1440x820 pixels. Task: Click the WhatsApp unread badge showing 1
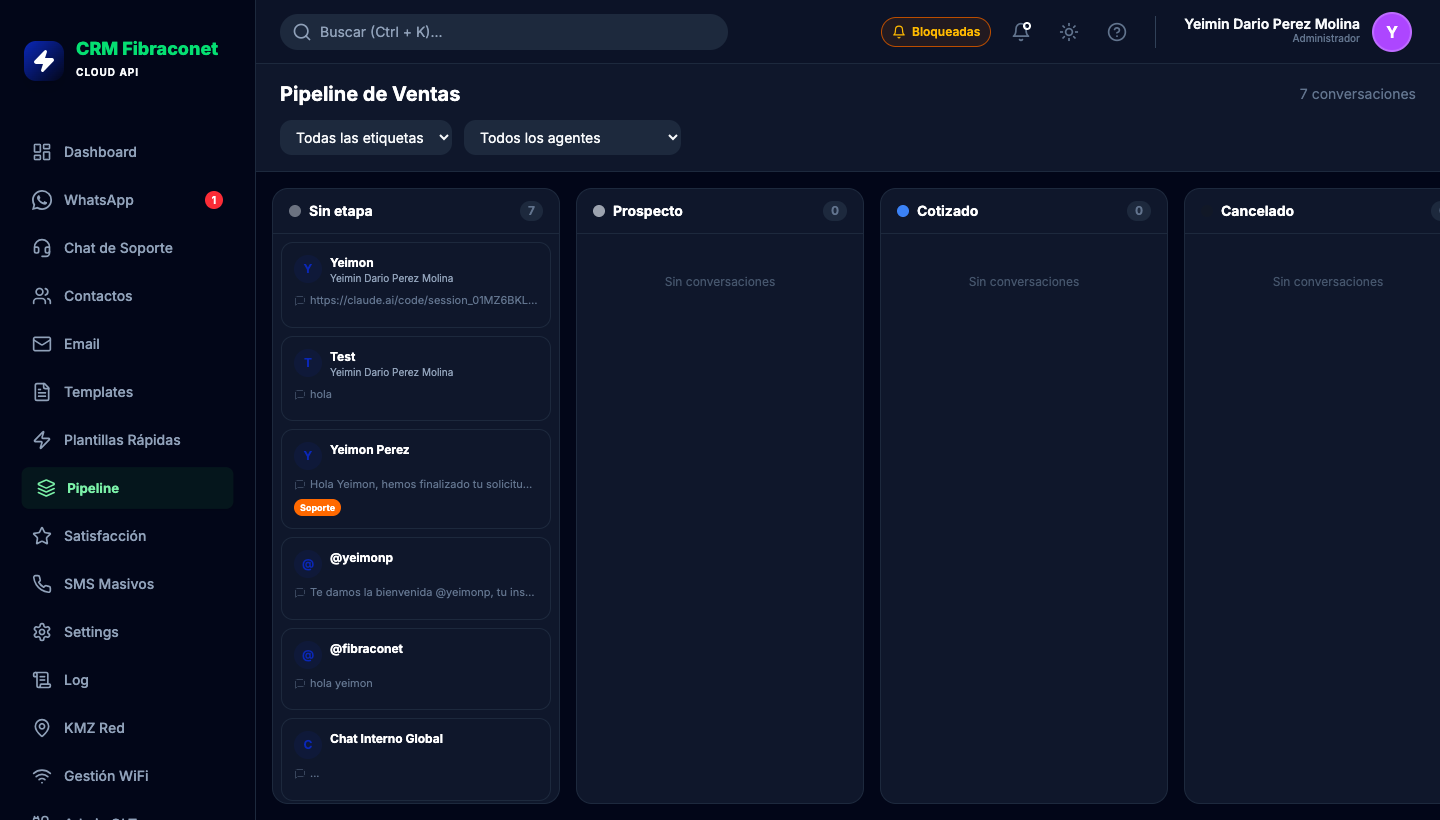click(214, 200)
